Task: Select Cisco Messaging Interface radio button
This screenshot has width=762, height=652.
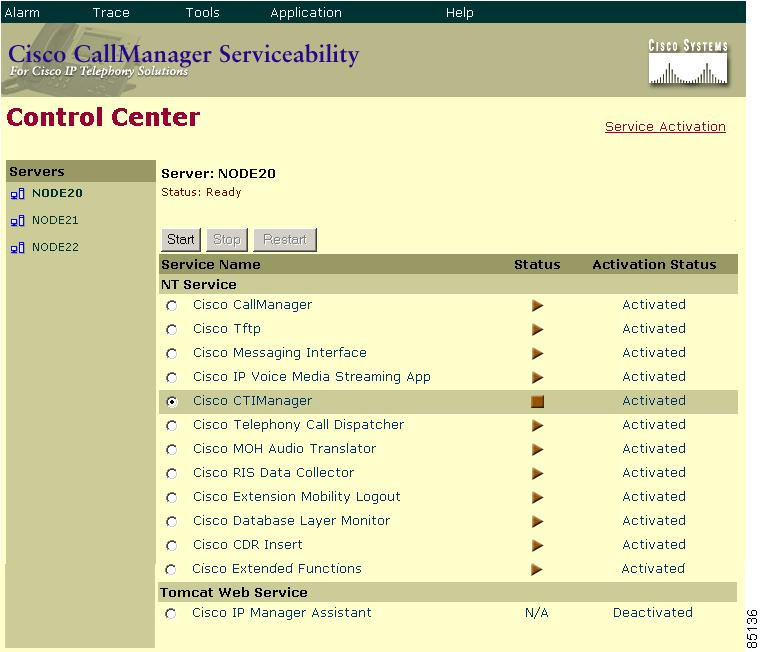Action: point(172,354)
